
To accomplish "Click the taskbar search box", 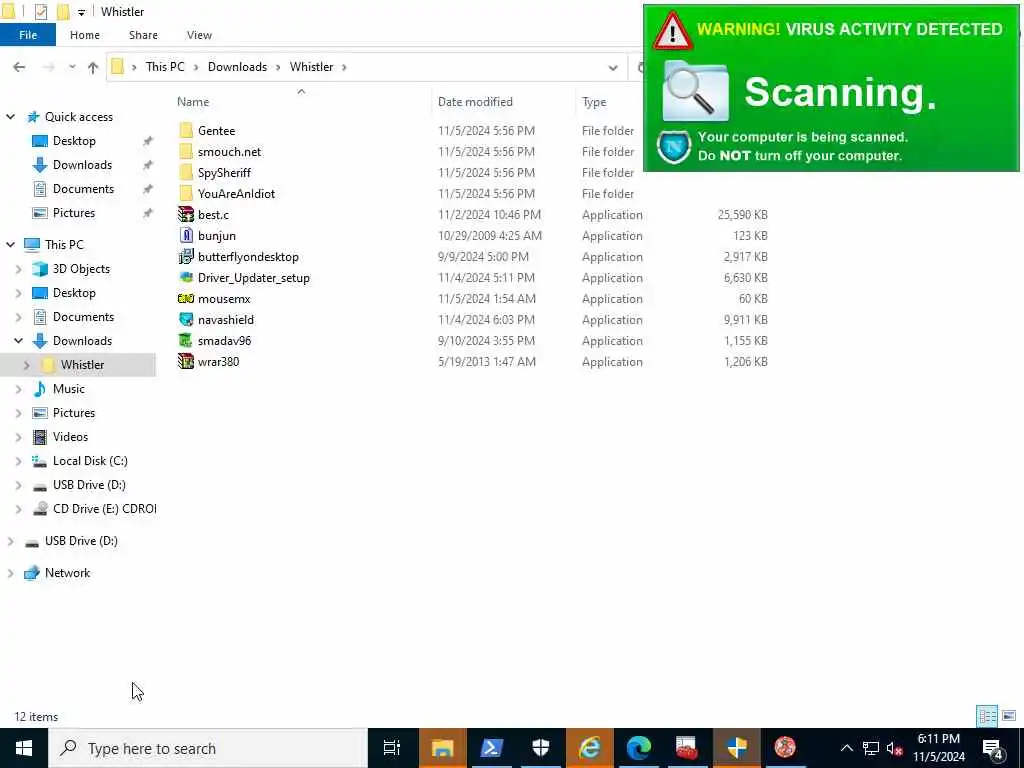I will click(x=208, y=748).
